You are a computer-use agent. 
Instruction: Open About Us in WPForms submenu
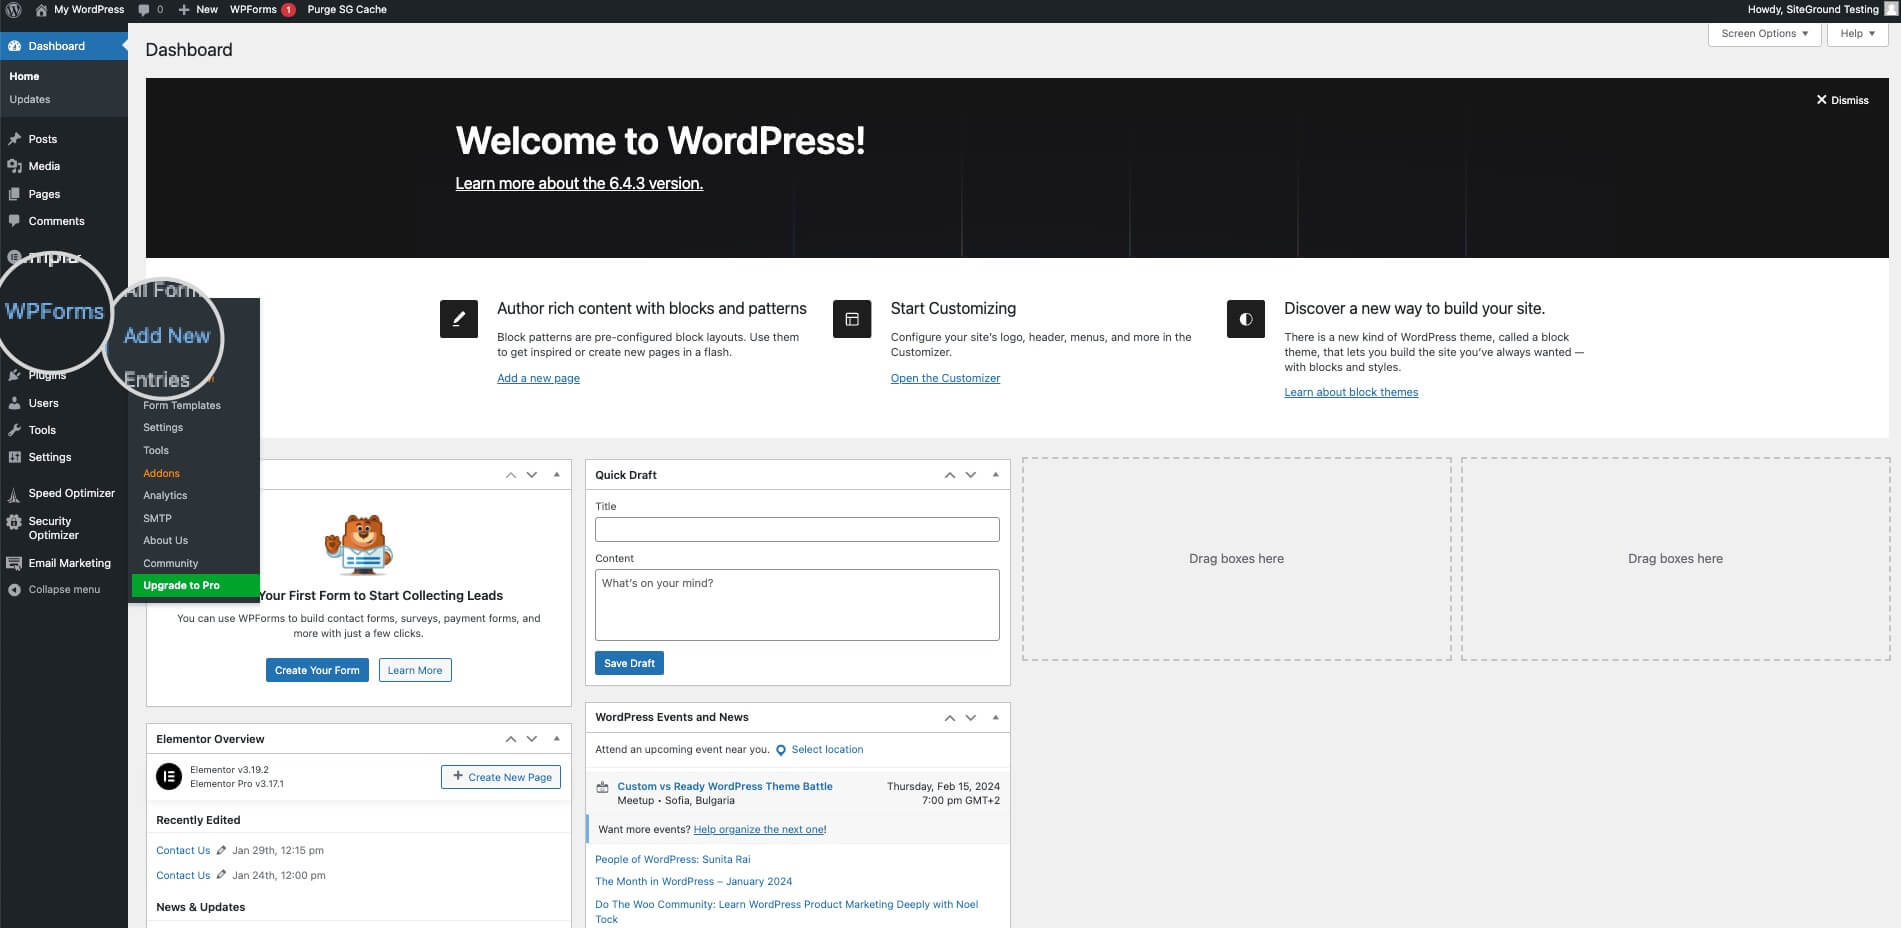pyautogui.click(x=165, y=540)
